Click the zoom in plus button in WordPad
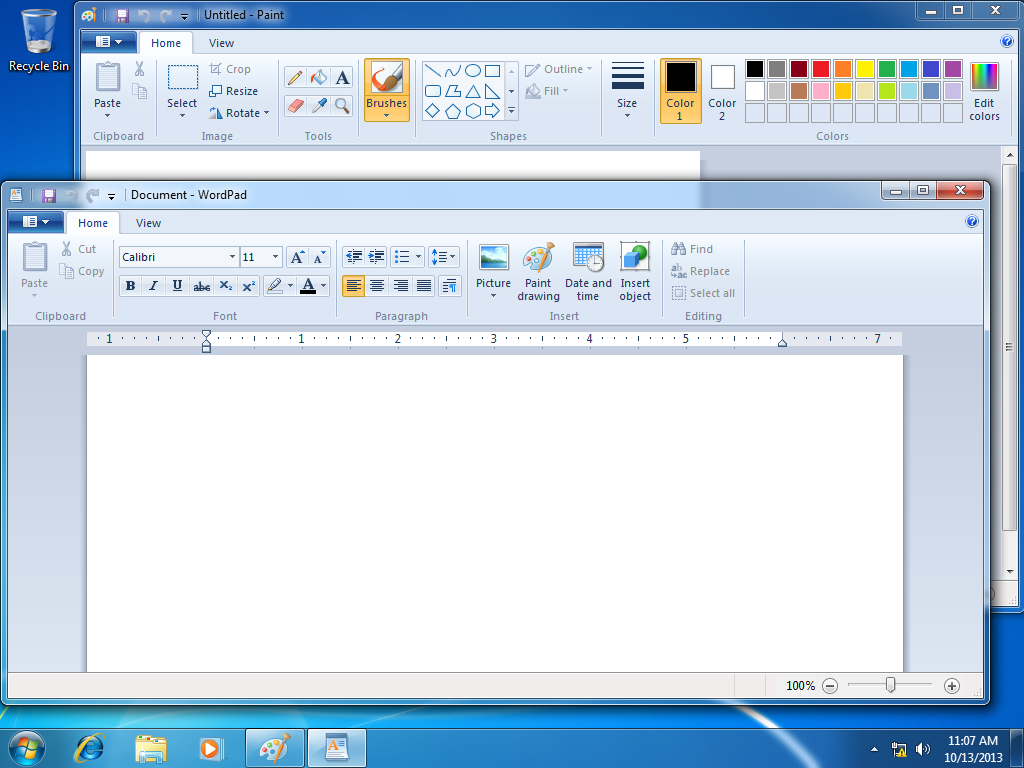Image resolution: width=1024 pixels, height=768 pixels. (x=952, y=685)
